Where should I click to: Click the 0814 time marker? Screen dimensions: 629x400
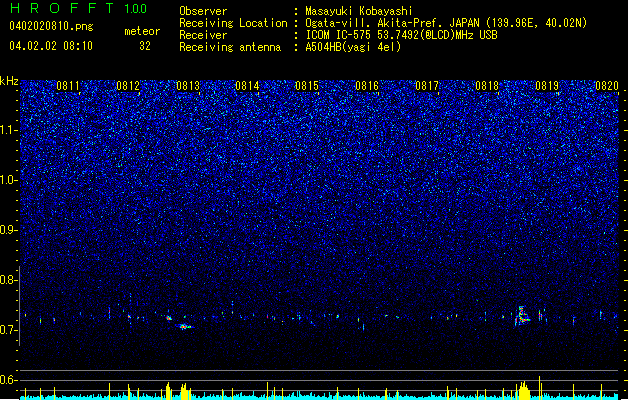(247, 86)
